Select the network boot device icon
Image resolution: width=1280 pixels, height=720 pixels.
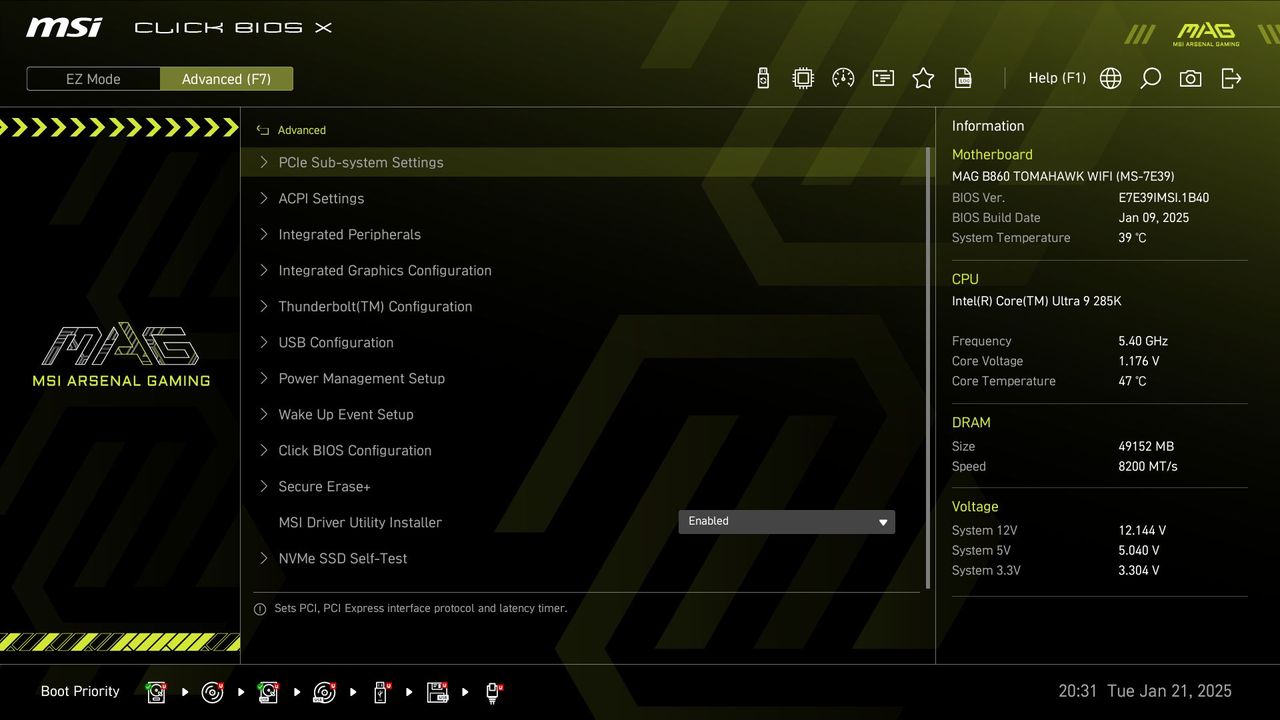(493, 692)
